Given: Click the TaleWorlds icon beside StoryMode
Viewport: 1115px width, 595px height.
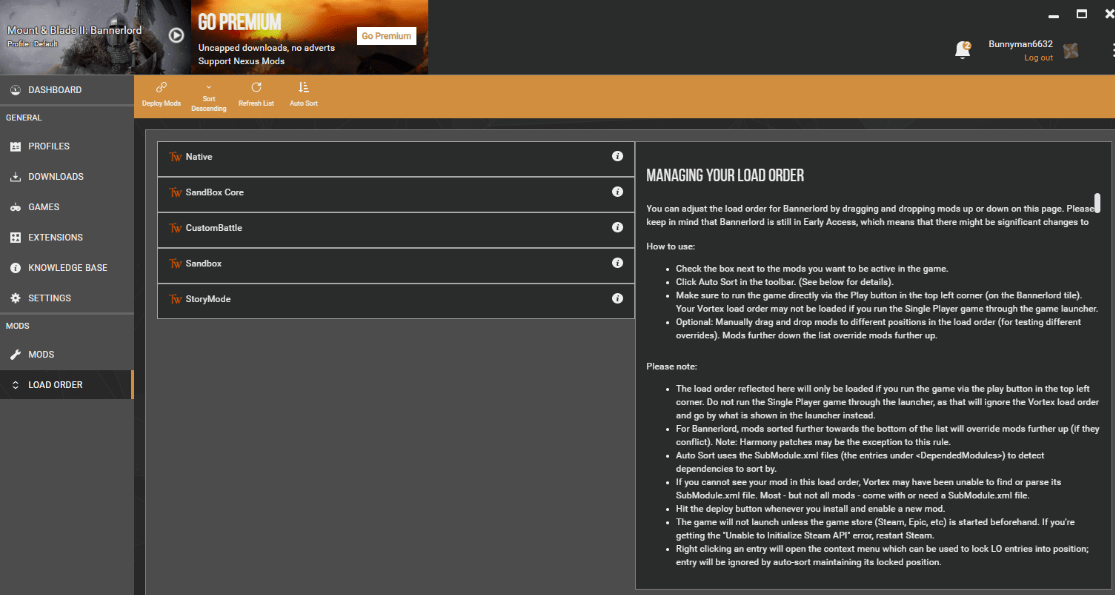Looking at the screenshot, I should [x=176, y=299].
